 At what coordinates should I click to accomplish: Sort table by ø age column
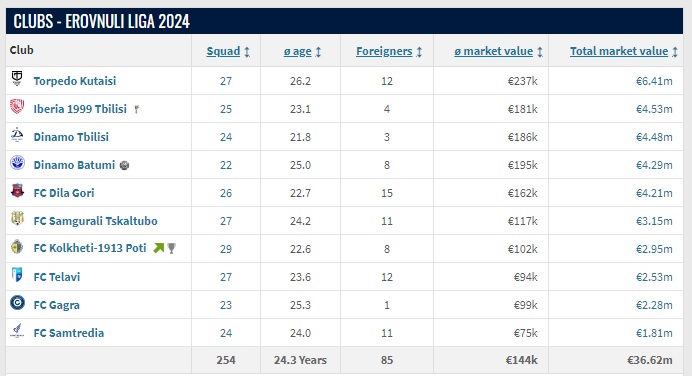(302, 51)
